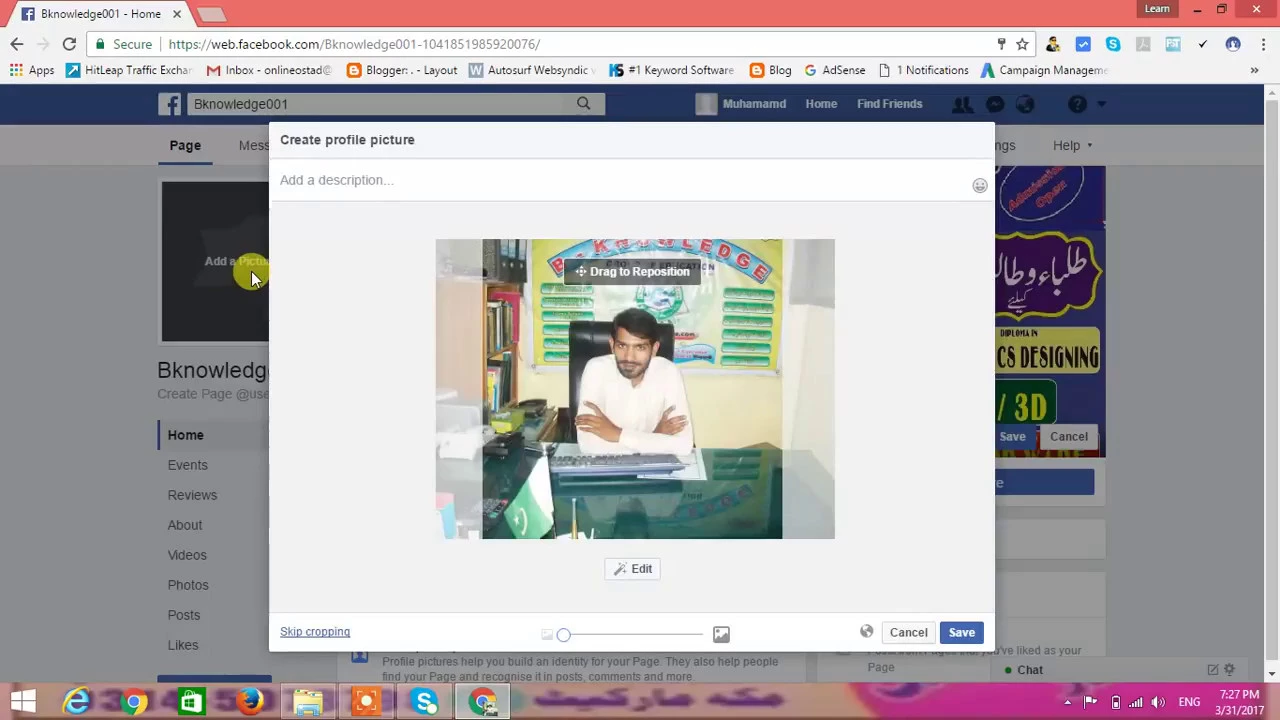Click the Drag to Reposition overlay

coord(632,272)
